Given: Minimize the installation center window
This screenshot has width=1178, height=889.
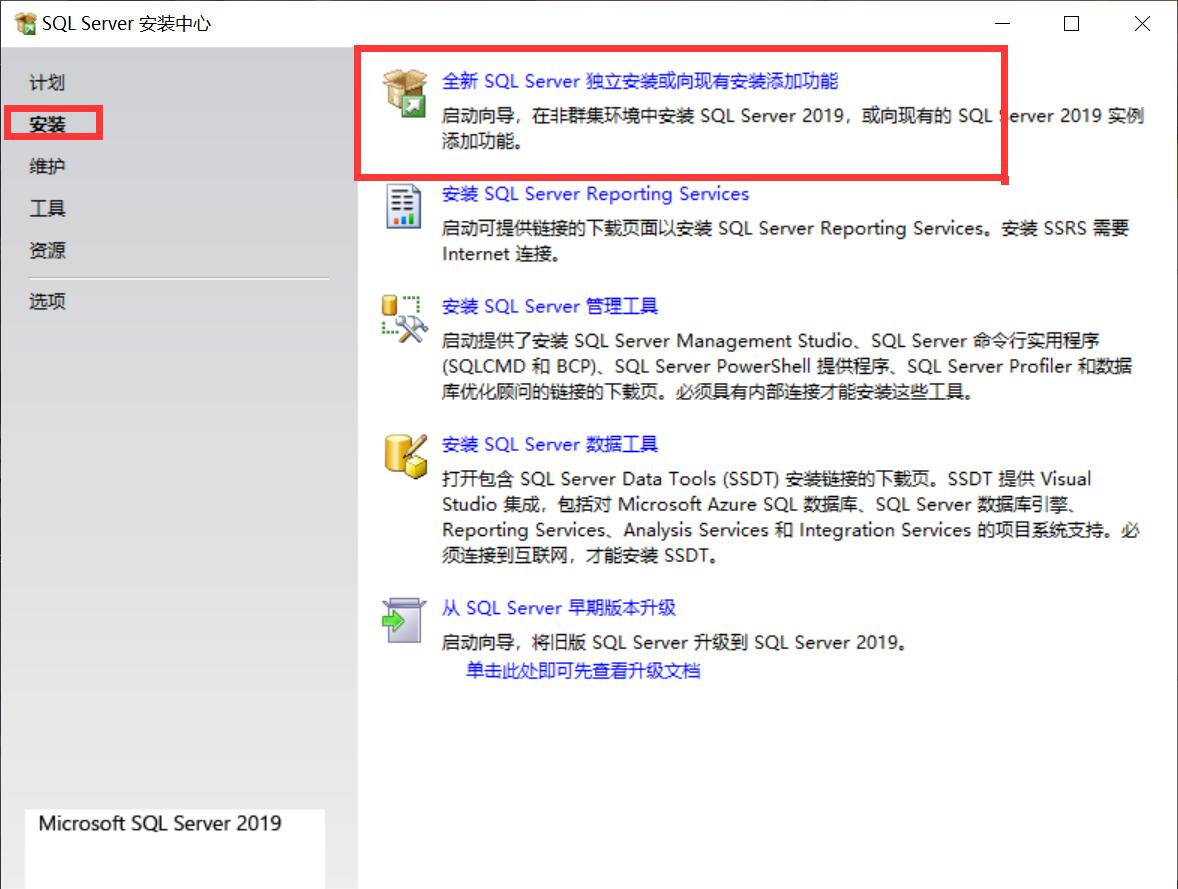Looking at the screenshot, I should (1002, 23).
